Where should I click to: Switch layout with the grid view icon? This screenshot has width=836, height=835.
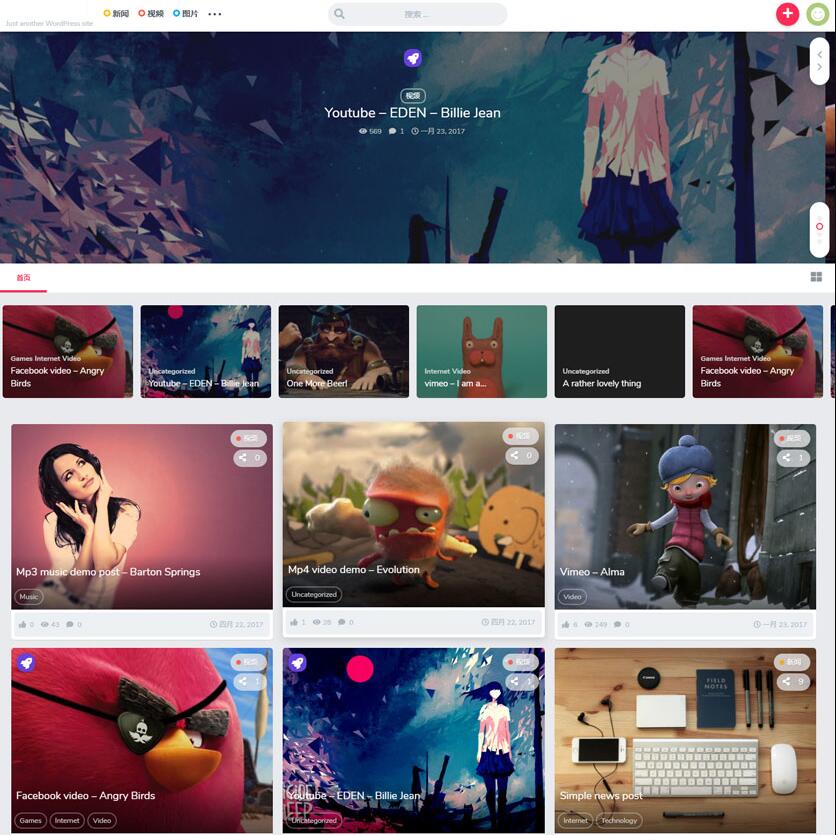[x=816, y=276]
